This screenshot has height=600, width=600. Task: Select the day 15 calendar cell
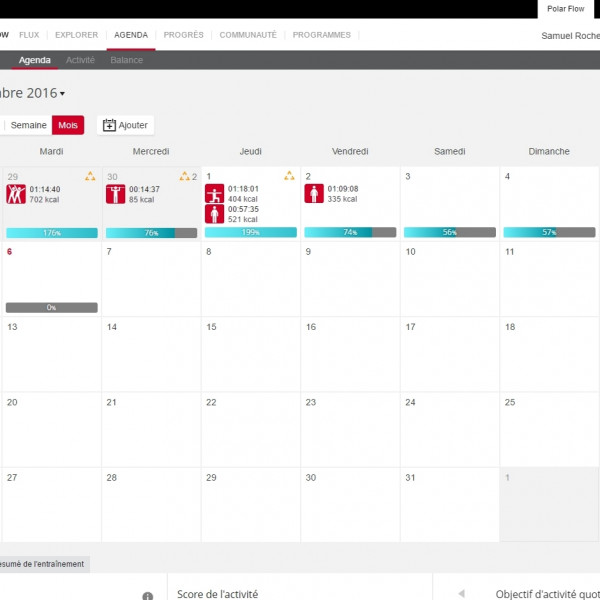pos(251,355)
